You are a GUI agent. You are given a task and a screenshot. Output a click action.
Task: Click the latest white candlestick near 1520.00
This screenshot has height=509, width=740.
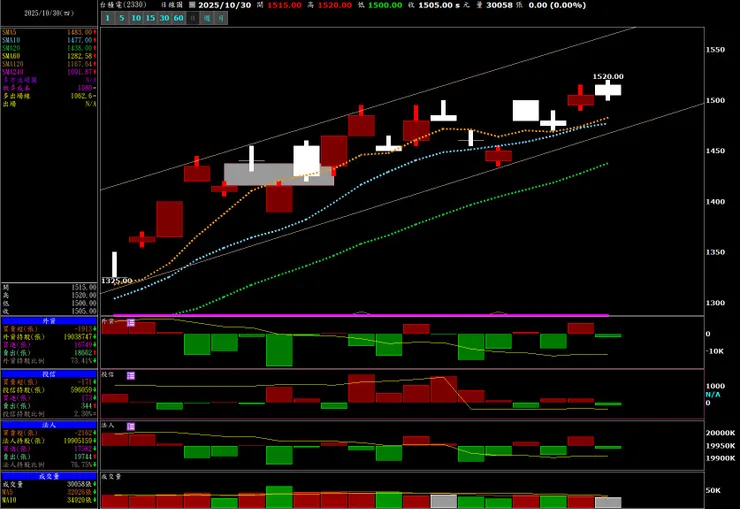(608, 90)
